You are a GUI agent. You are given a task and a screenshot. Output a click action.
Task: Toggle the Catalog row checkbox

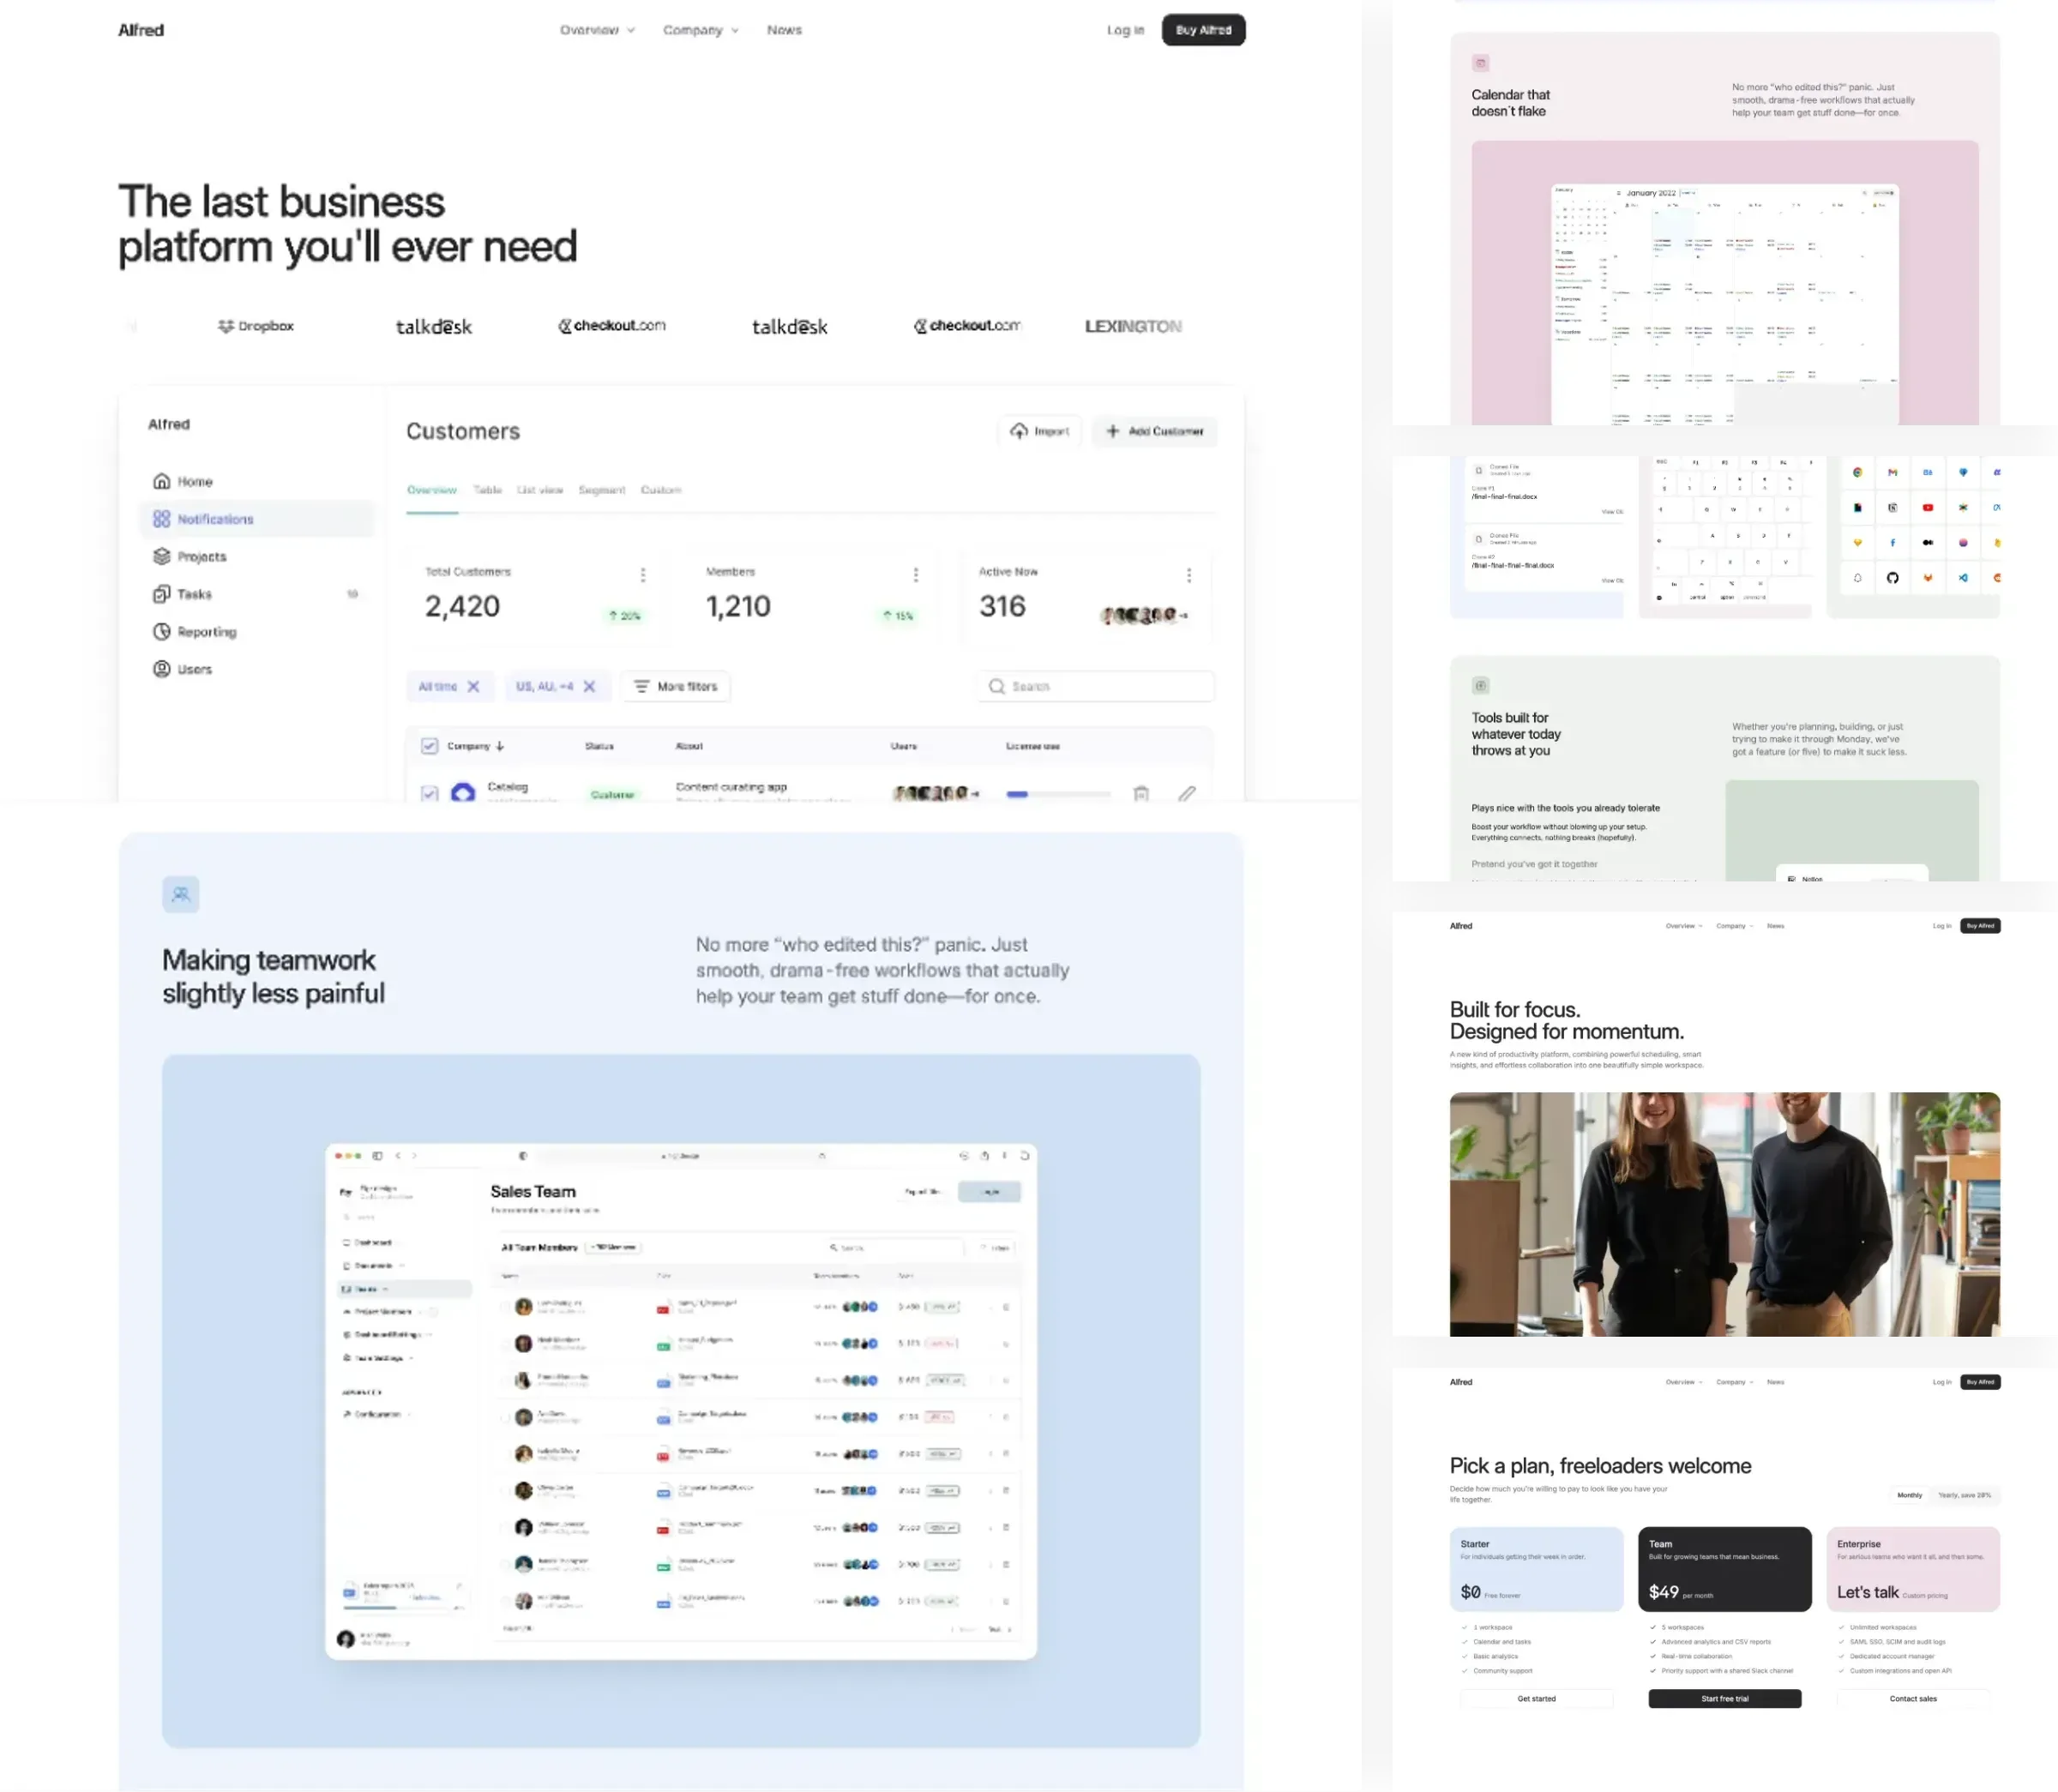tap(429, 793)
